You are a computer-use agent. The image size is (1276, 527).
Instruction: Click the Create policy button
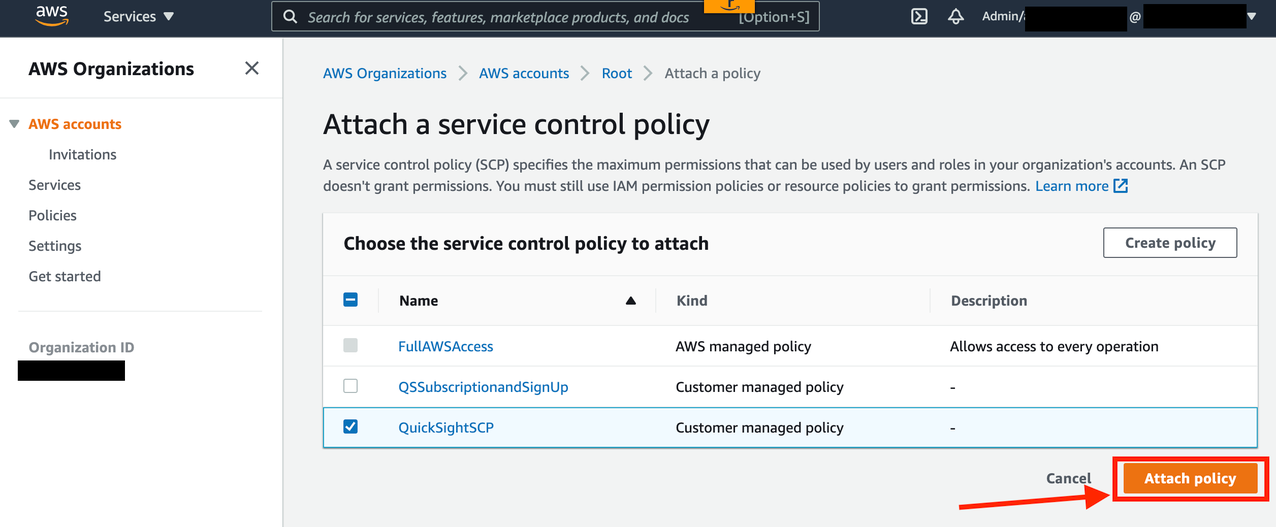click(x=1169, y=242)
